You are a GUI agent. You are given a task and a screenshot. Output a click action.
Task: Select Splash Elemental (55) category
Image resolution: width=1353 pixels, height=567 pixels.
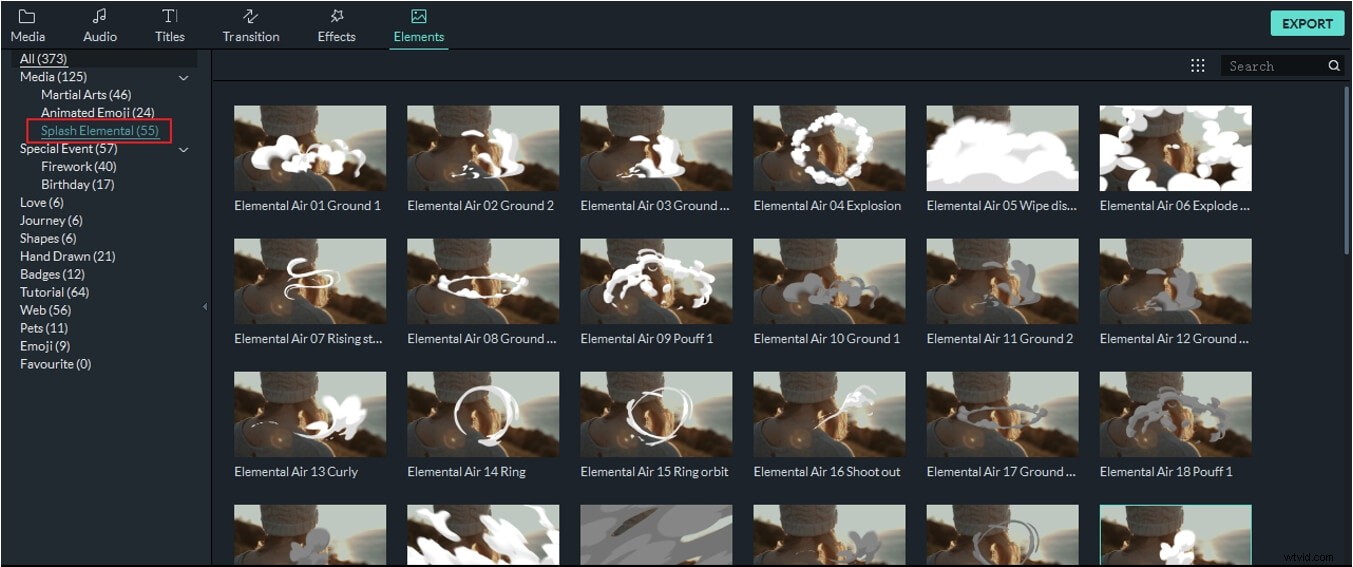tap(100, 131)
